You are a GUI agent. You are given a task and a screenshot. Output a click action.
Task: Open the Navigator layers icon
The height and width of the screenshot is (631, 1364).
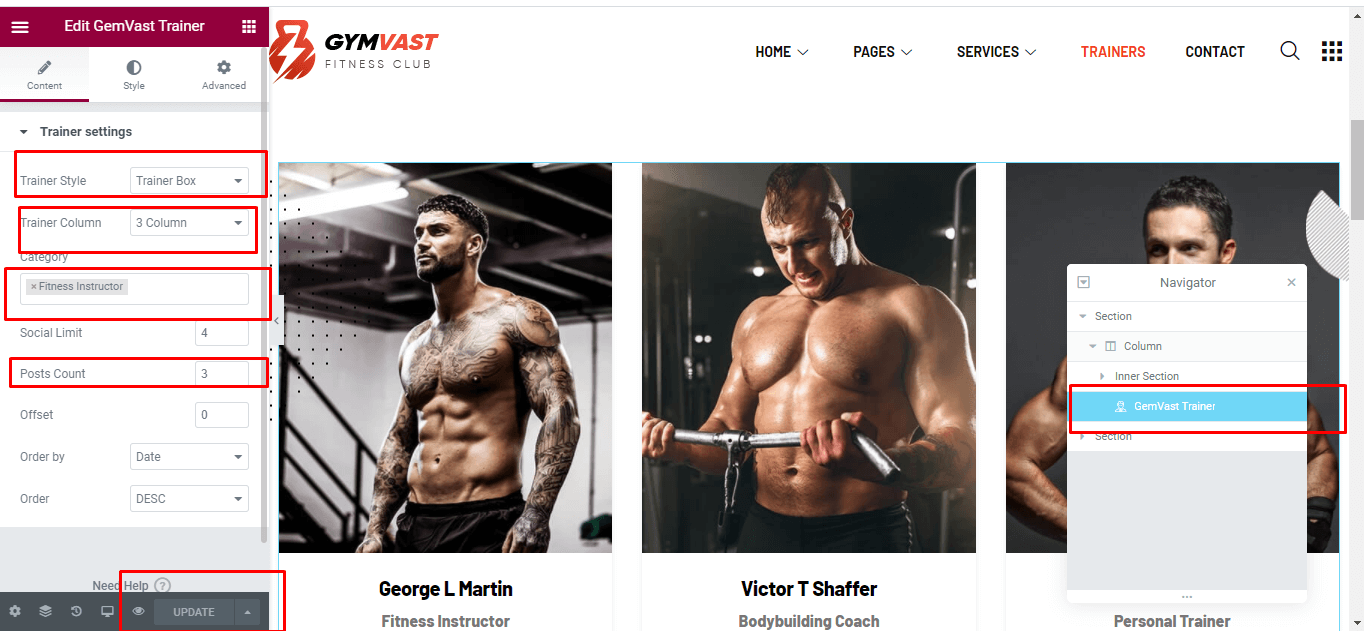coord(45,611)
